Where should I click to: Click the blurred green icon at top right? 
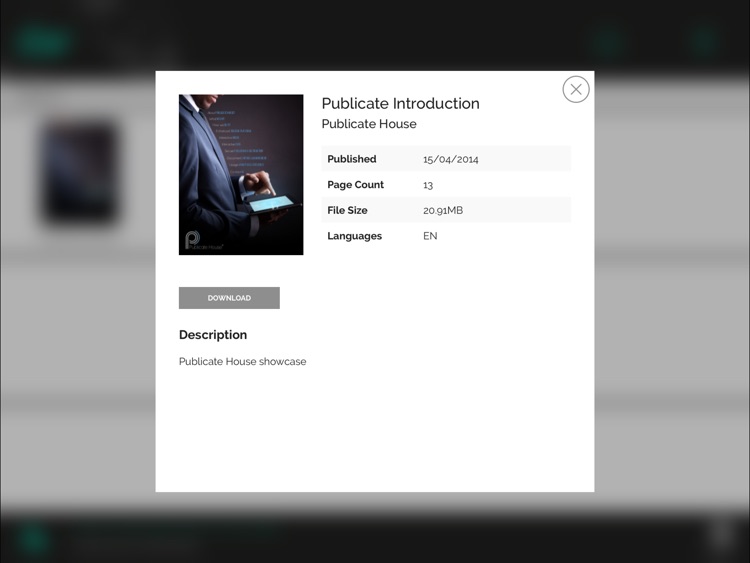[705, 42]
